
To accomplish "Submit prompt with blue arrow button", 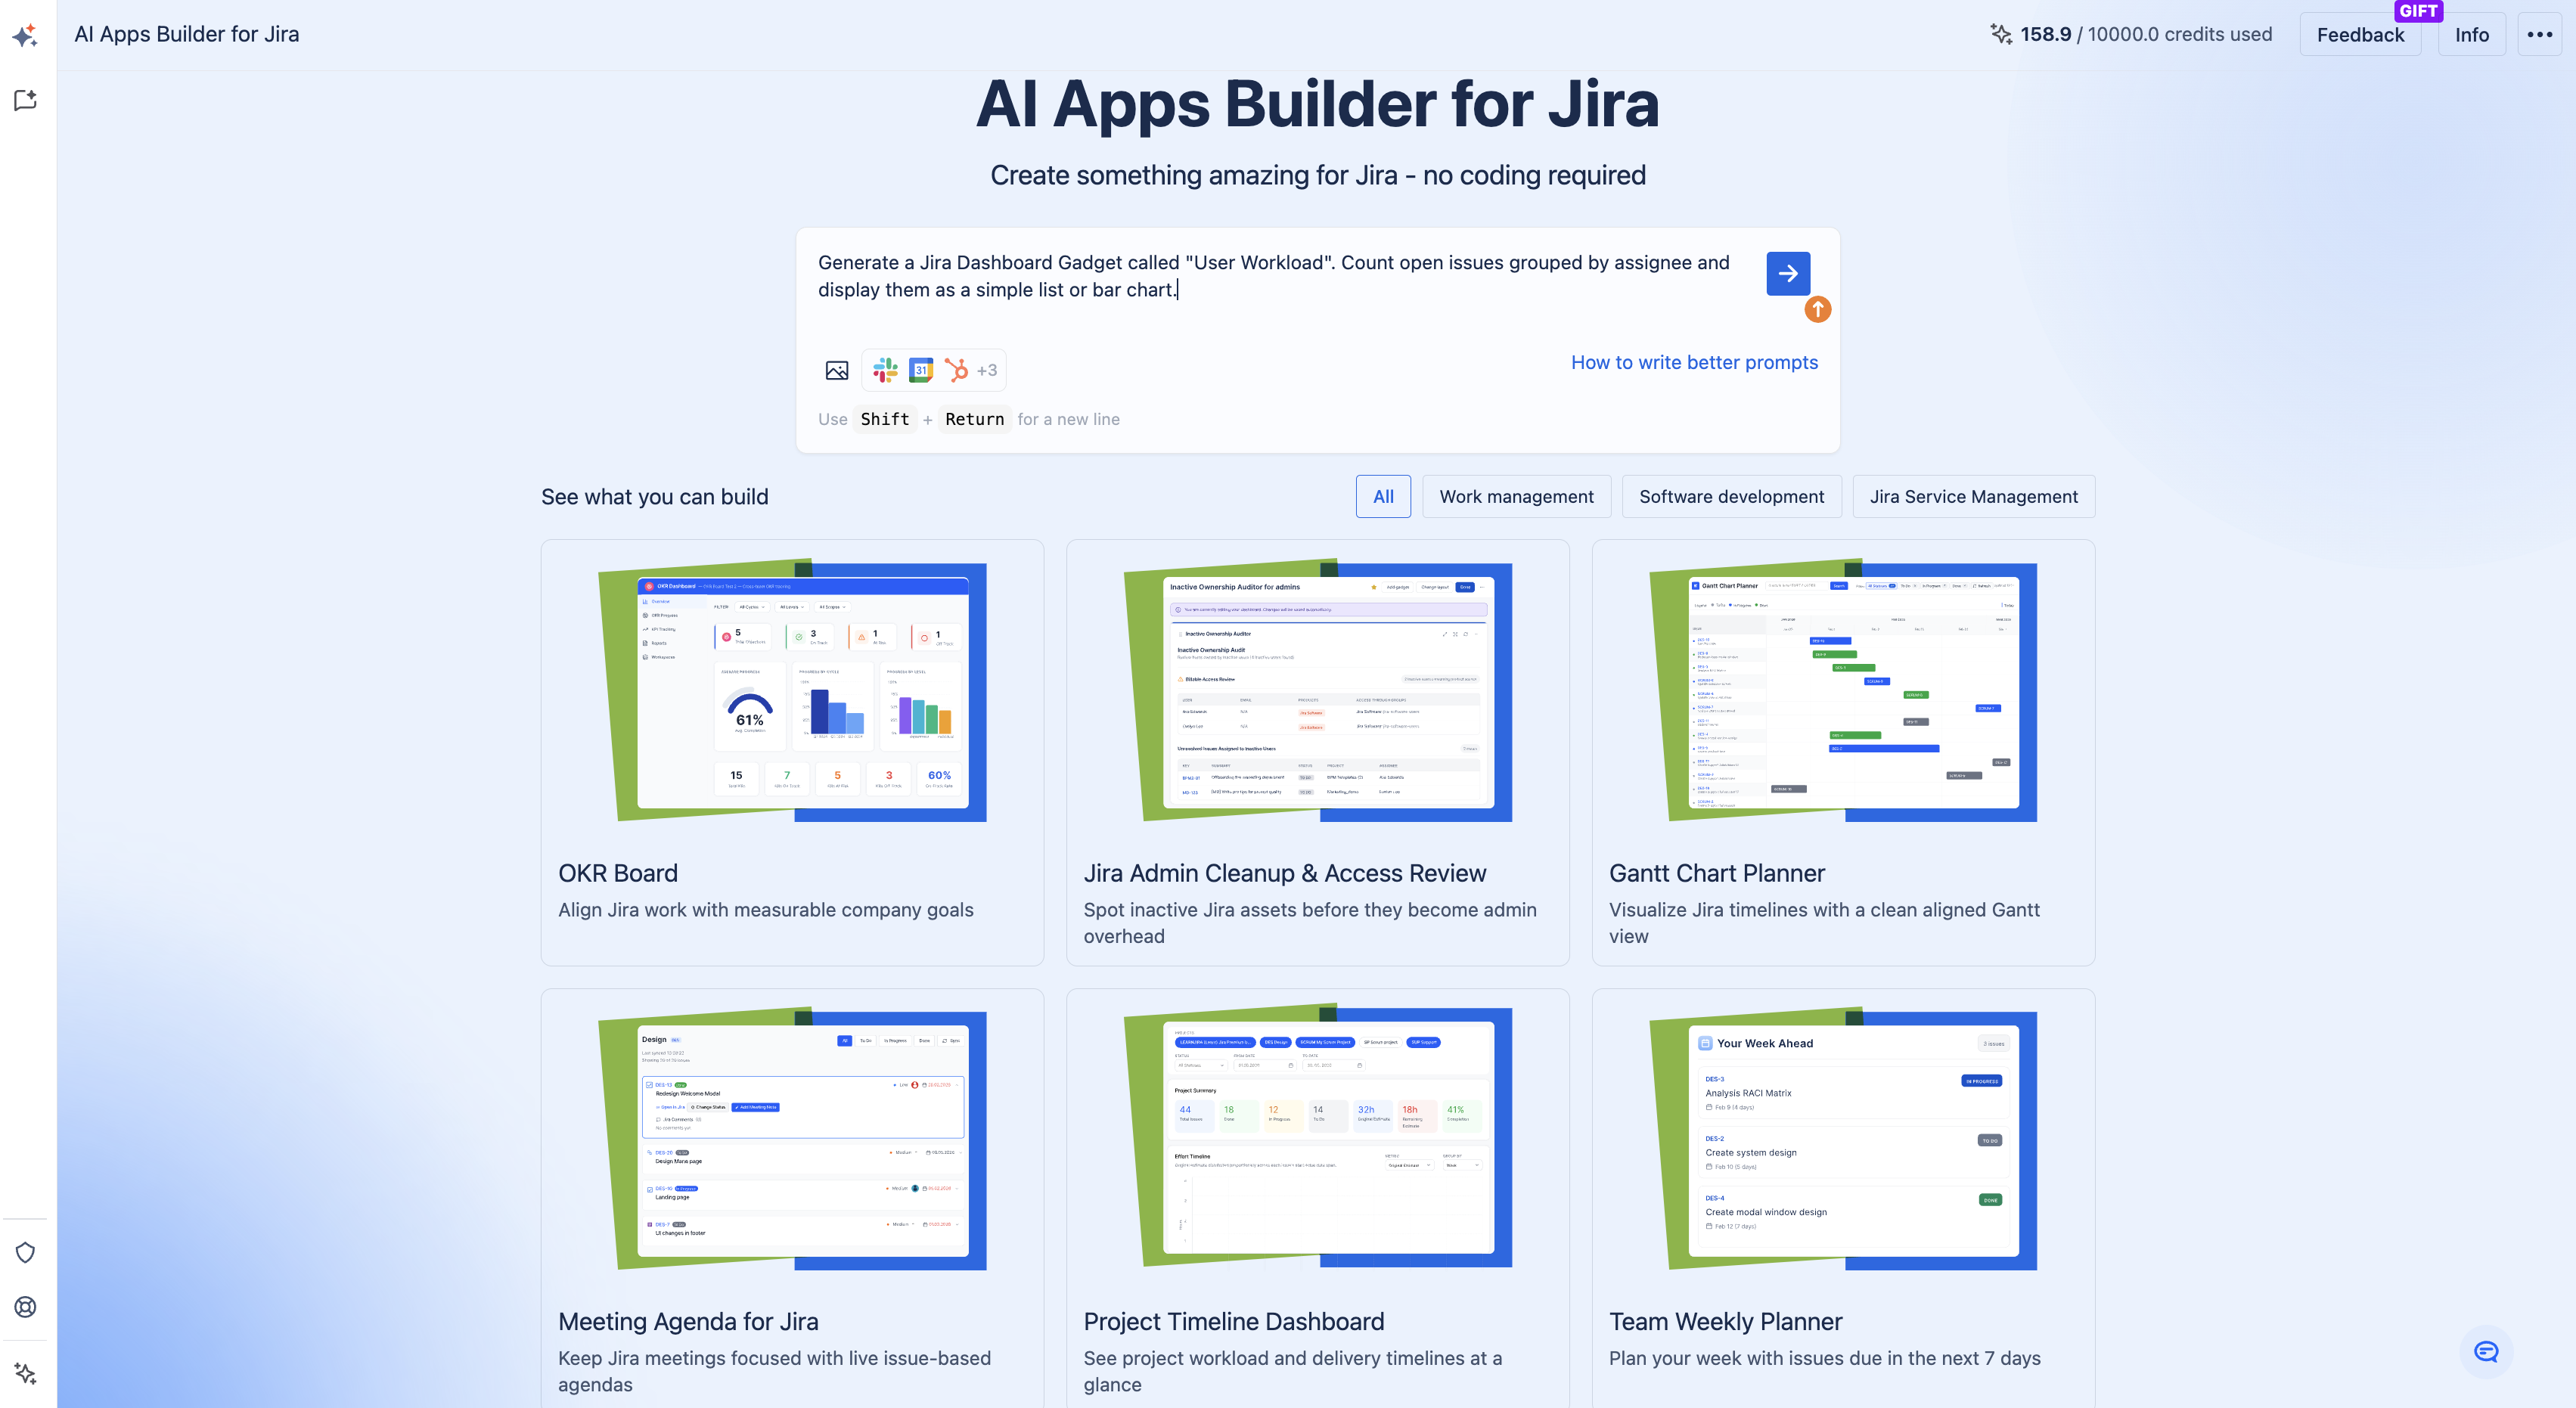I will (1788, 273).
